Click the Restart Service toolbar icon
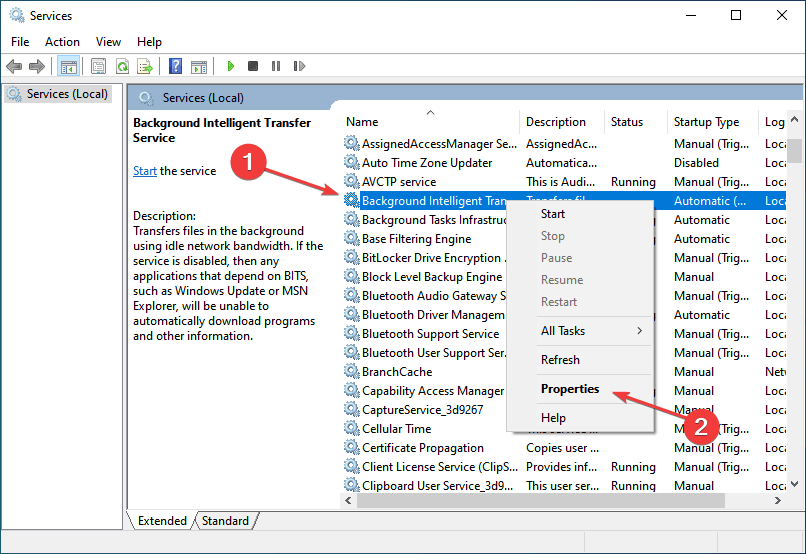806x554 pixels. (299, 66)
